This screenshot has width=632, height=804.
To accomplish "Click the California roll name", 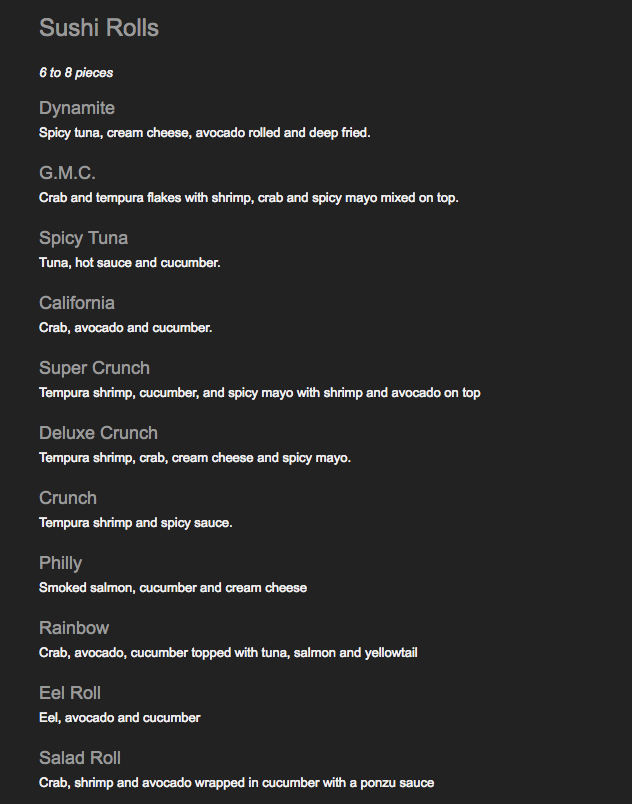I will point(77,303).
